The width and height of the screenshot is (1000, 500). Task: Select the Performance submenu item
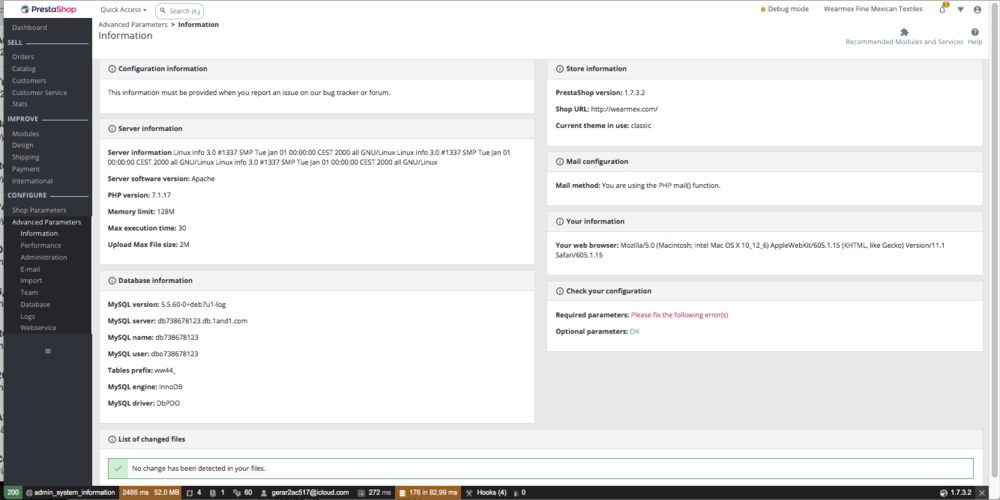41,246
